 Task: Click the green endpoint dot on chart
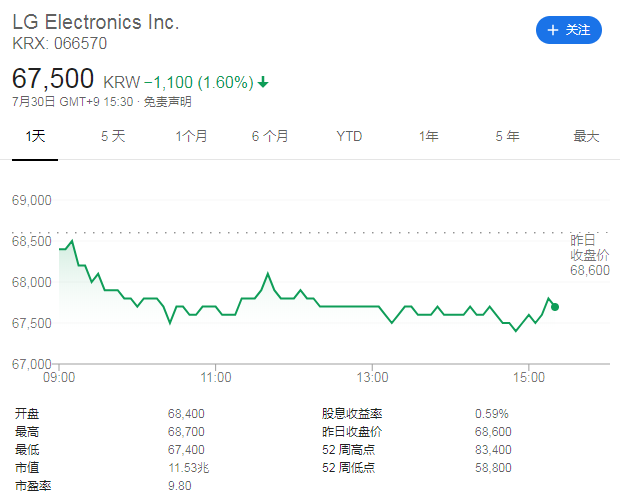pyautogui.click(x=555, y=306)
